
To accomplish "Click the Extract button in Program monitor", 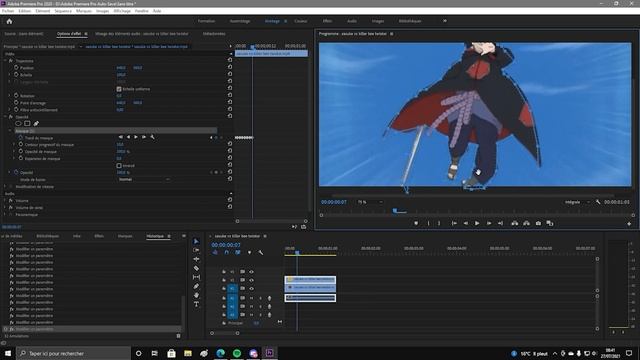I will click(x=527, y=223).
